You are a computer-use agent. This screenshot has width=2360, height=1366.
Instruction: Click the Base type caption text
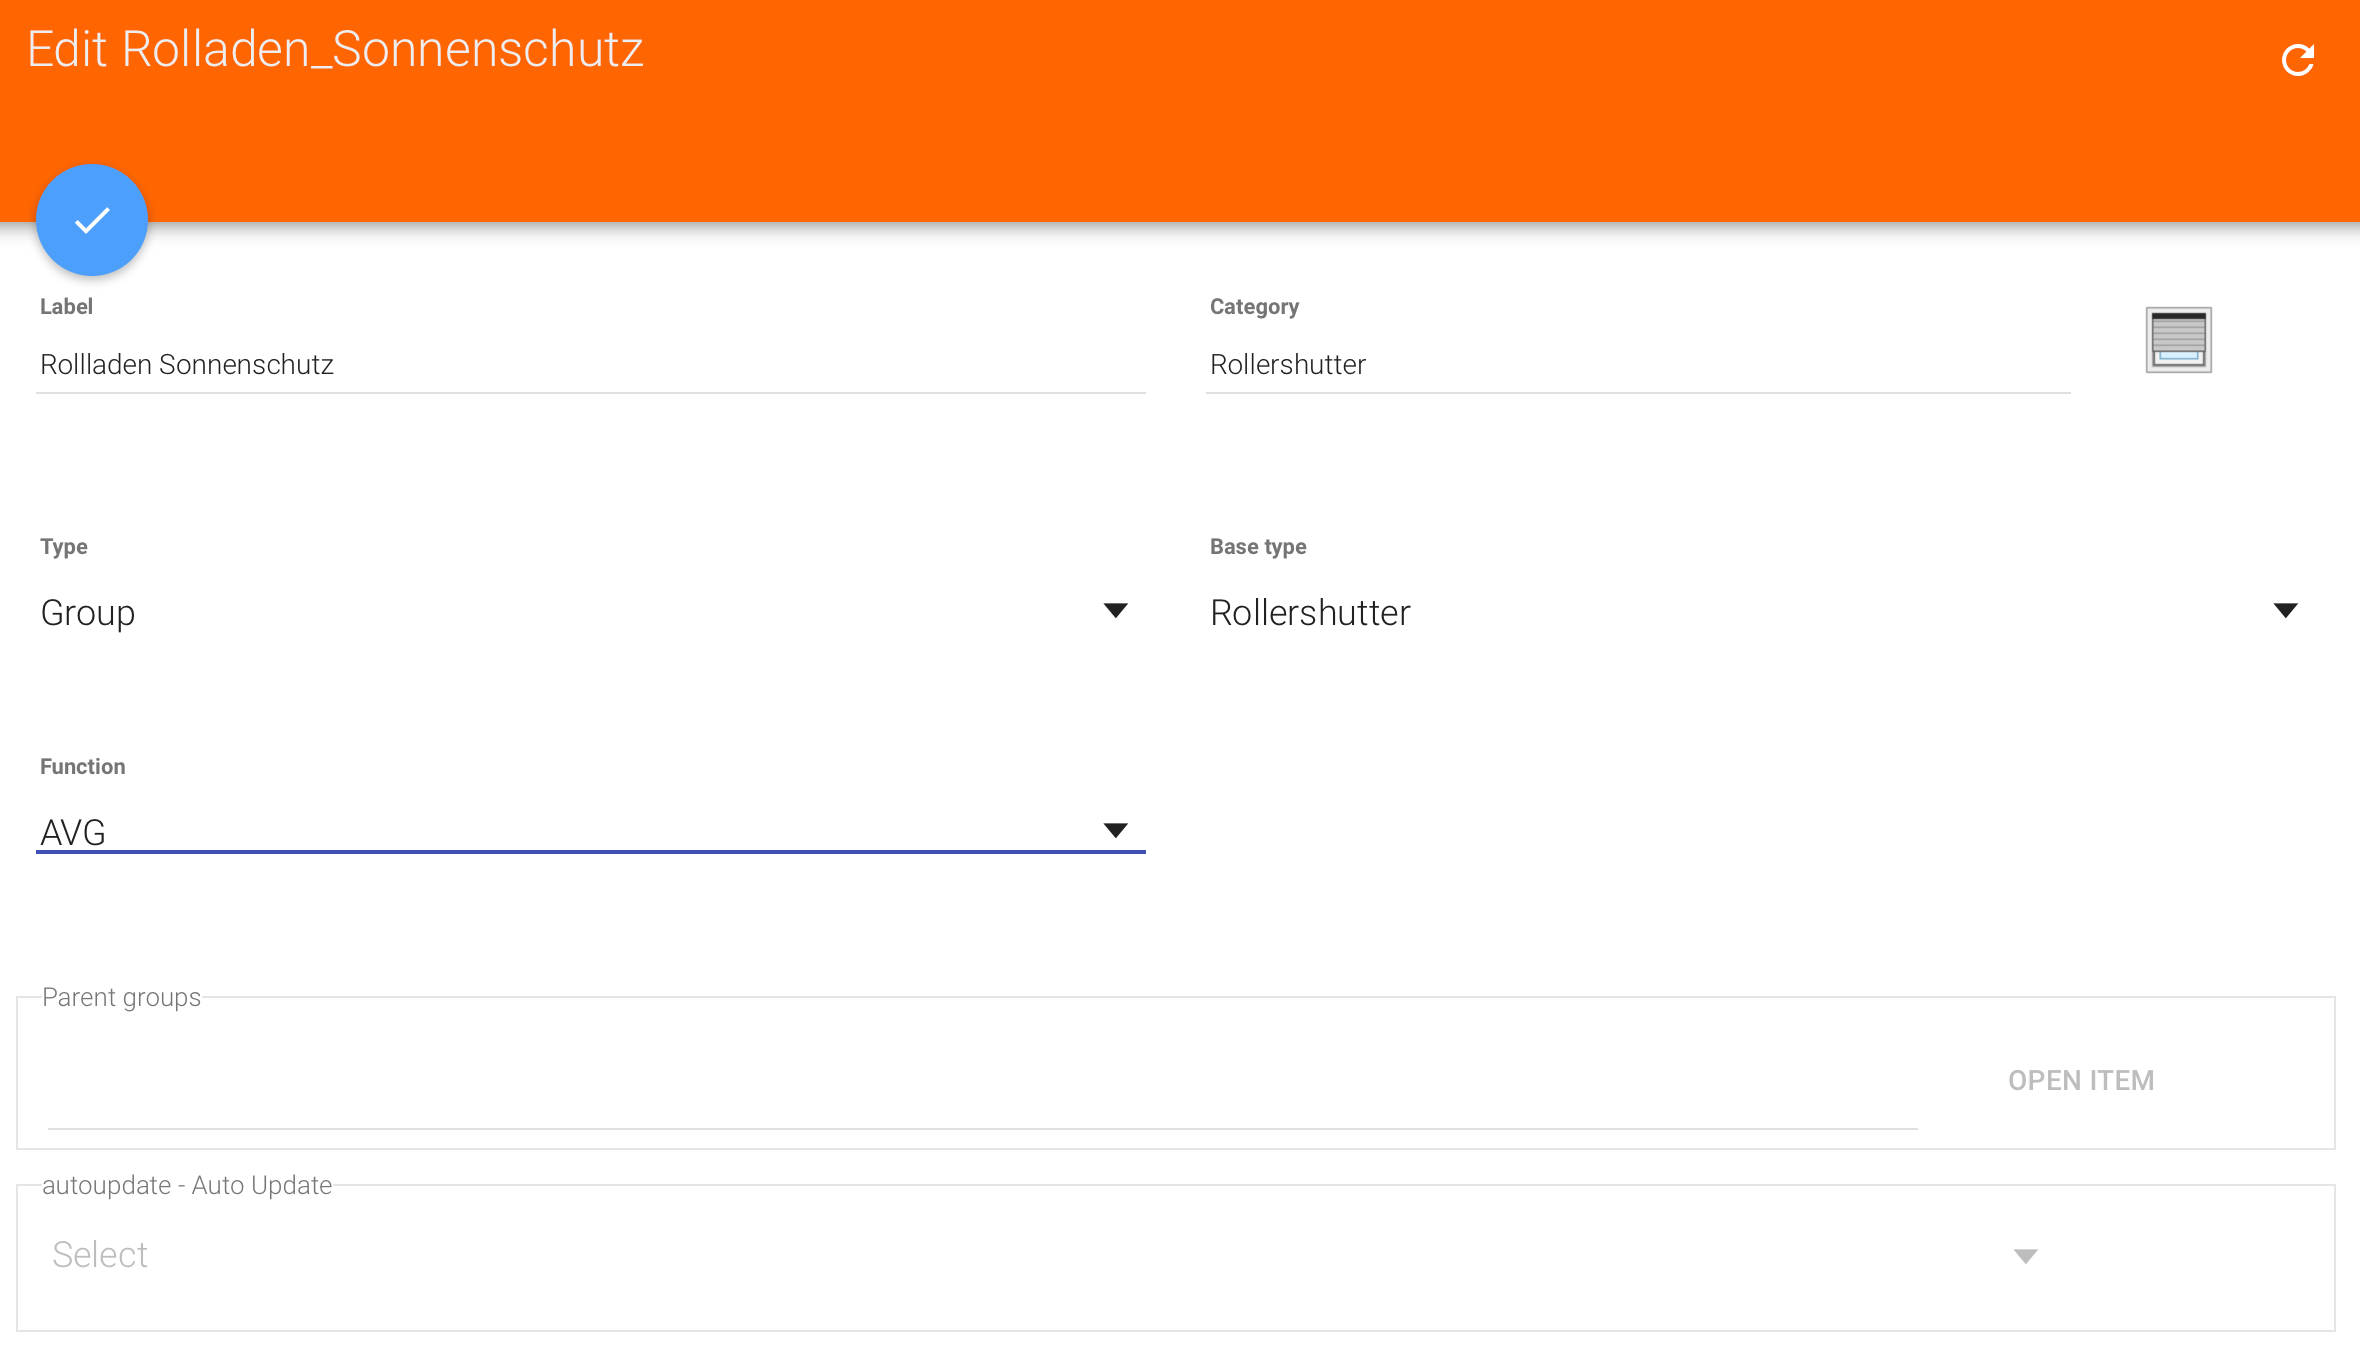[1258, 546]
